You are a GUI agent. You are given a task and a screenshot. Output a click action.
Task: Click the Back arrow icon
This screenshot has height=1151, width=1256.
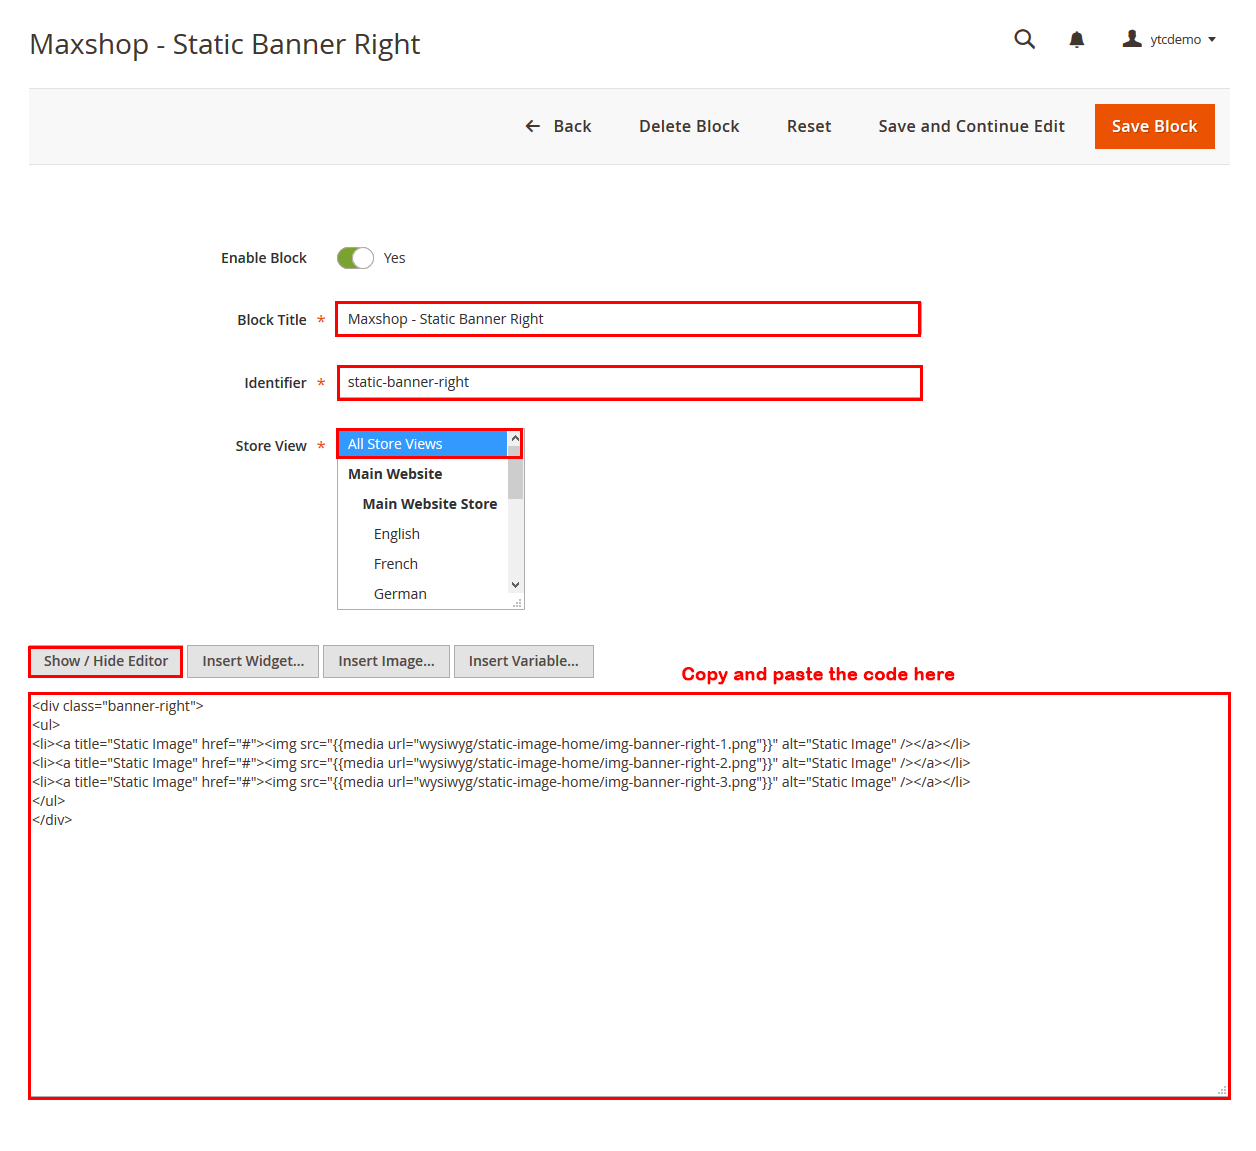(x=533, y=126)
